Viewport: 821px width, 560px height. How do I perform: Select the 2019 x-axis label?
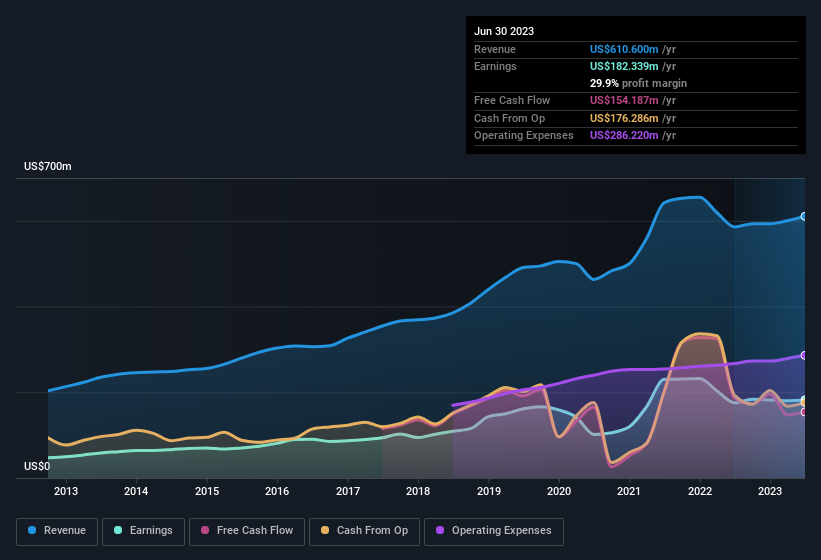(x=489, y=491)
